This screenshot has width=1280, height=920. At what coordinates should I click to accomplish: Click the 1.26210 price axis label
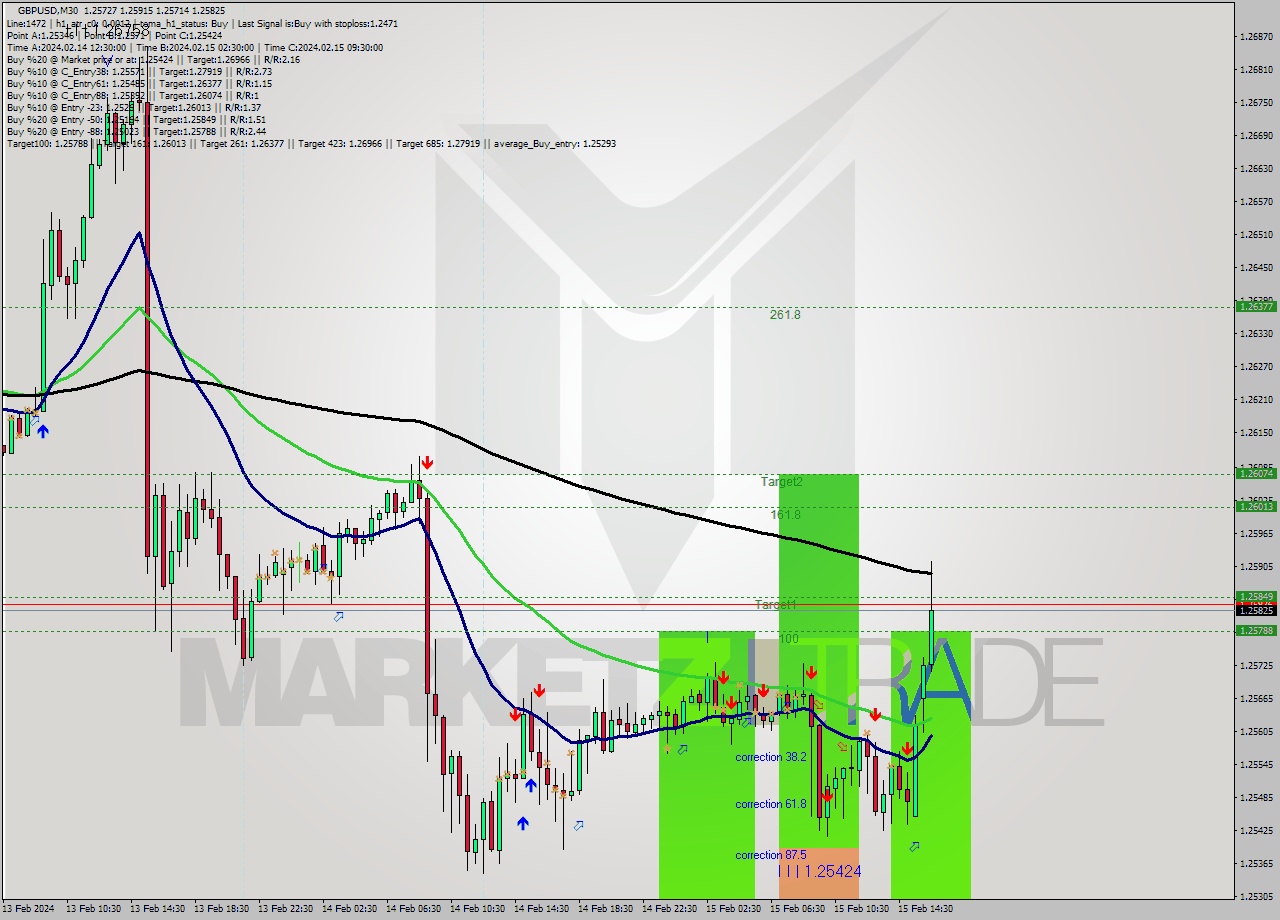click(1256, 399)
